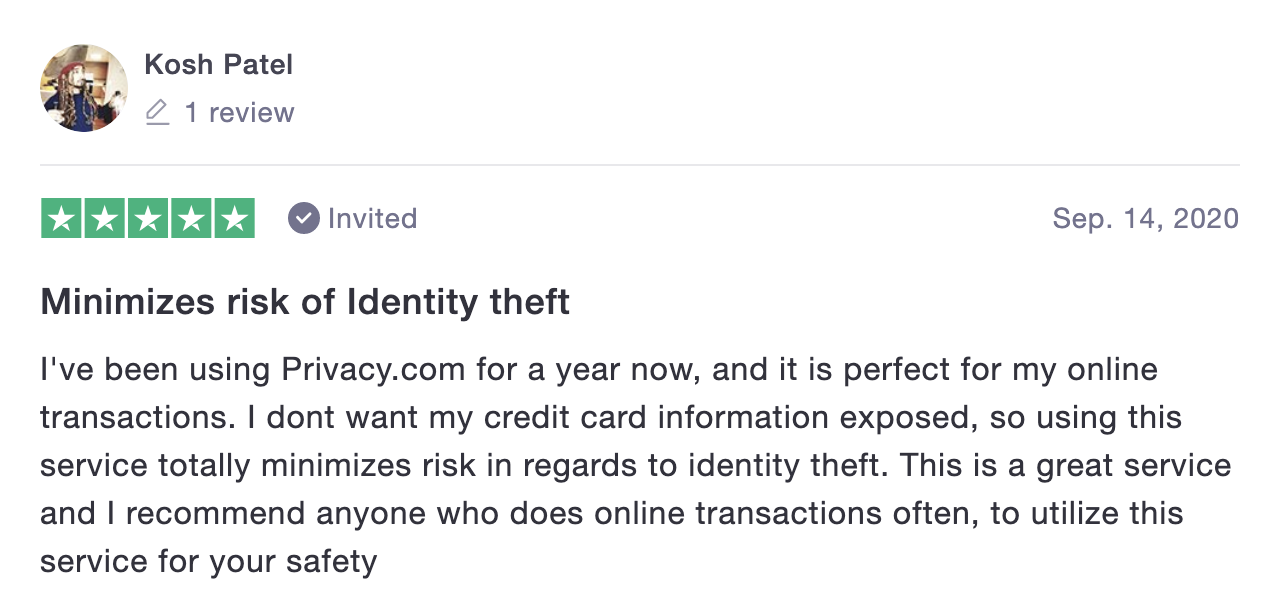Click the fifth green rating star
Image resolution: width=1282 pixels, height=611 pixels.
click(234, 218)
